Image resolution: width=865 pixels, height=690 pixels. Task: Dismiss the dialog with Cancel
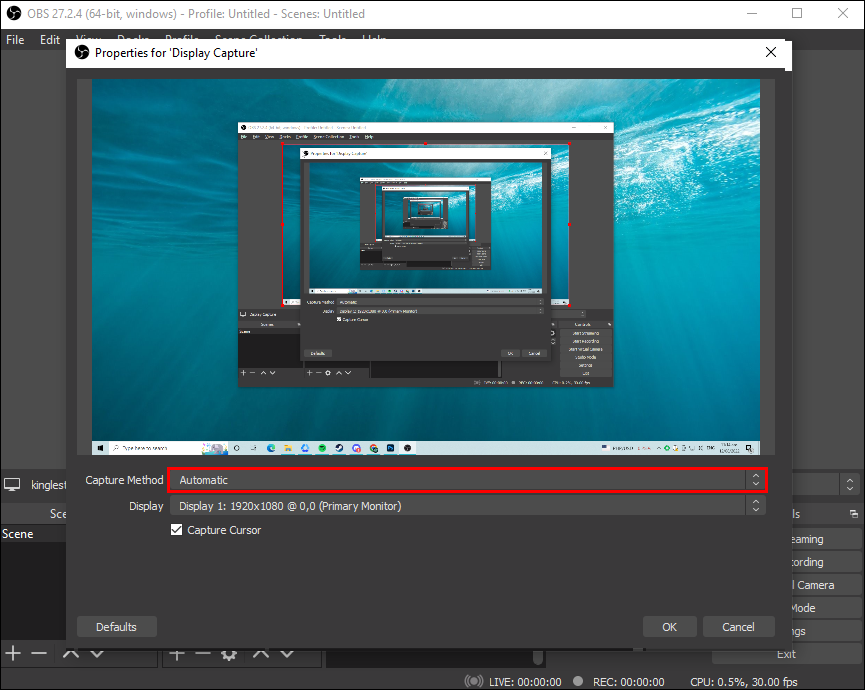coord(738,627)
